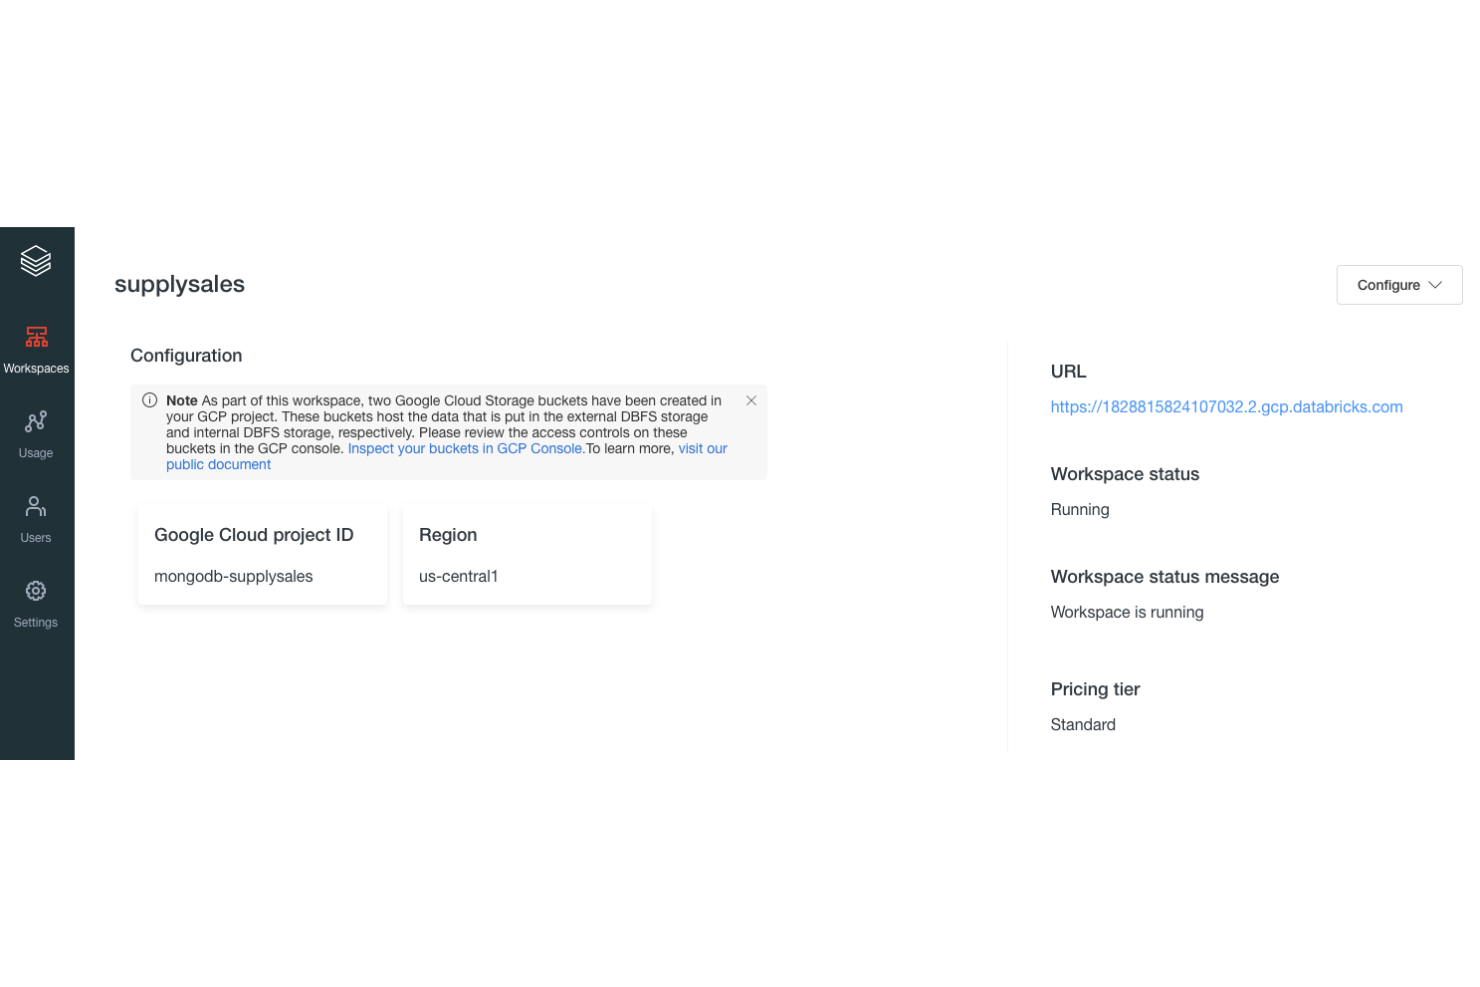The image size is (1480, 987).
Task: Dismiss the note banner with X
Action: [751, 400]
